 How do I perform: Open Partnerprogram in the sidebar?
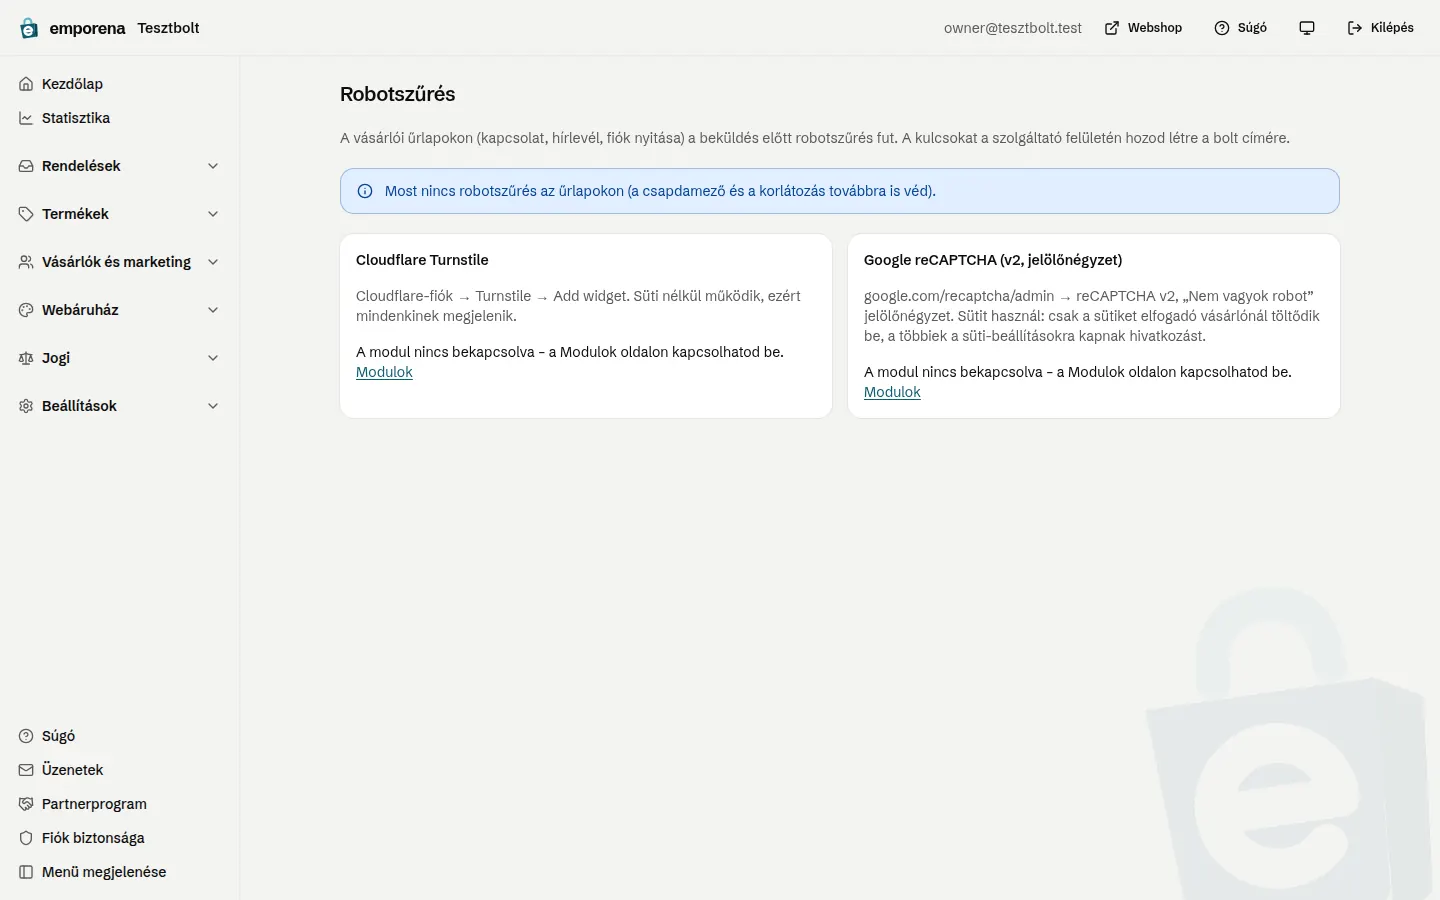tap(120, 804)
